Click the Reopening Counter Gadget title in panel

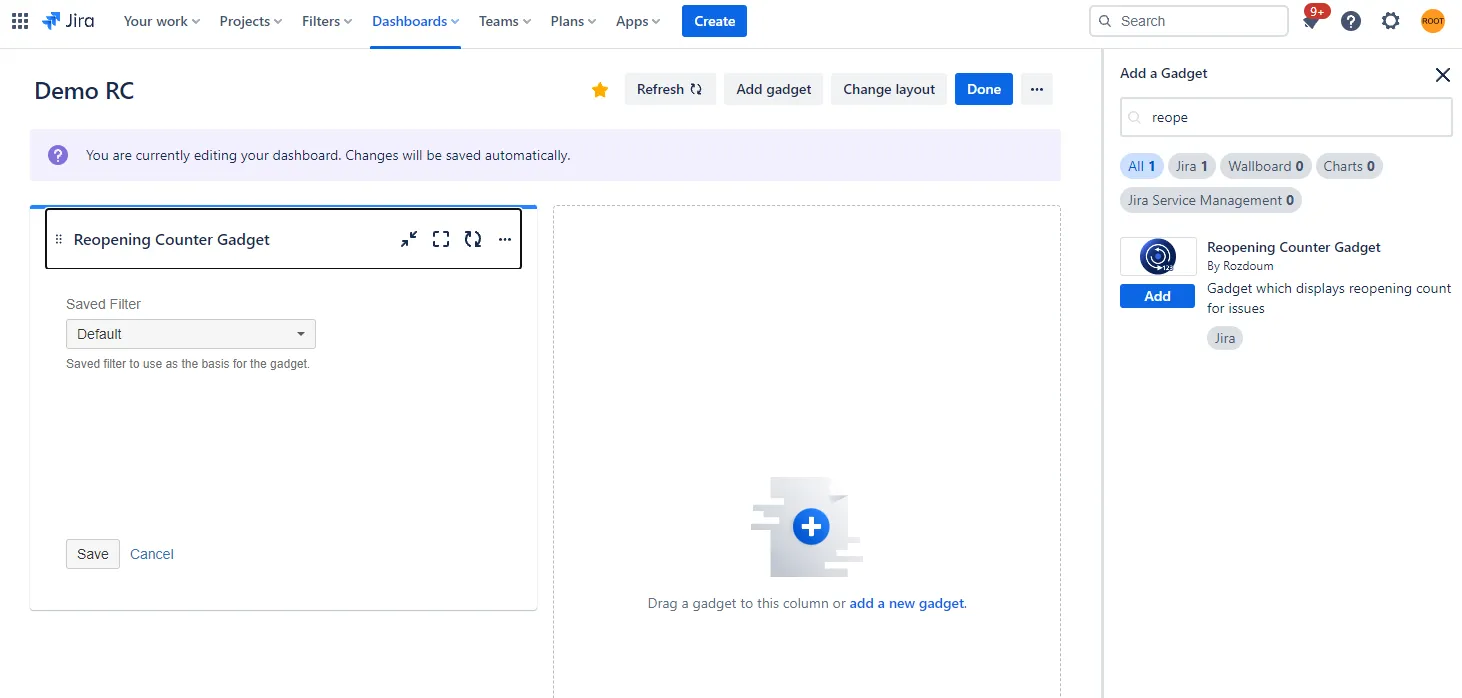pos(1294,247)
